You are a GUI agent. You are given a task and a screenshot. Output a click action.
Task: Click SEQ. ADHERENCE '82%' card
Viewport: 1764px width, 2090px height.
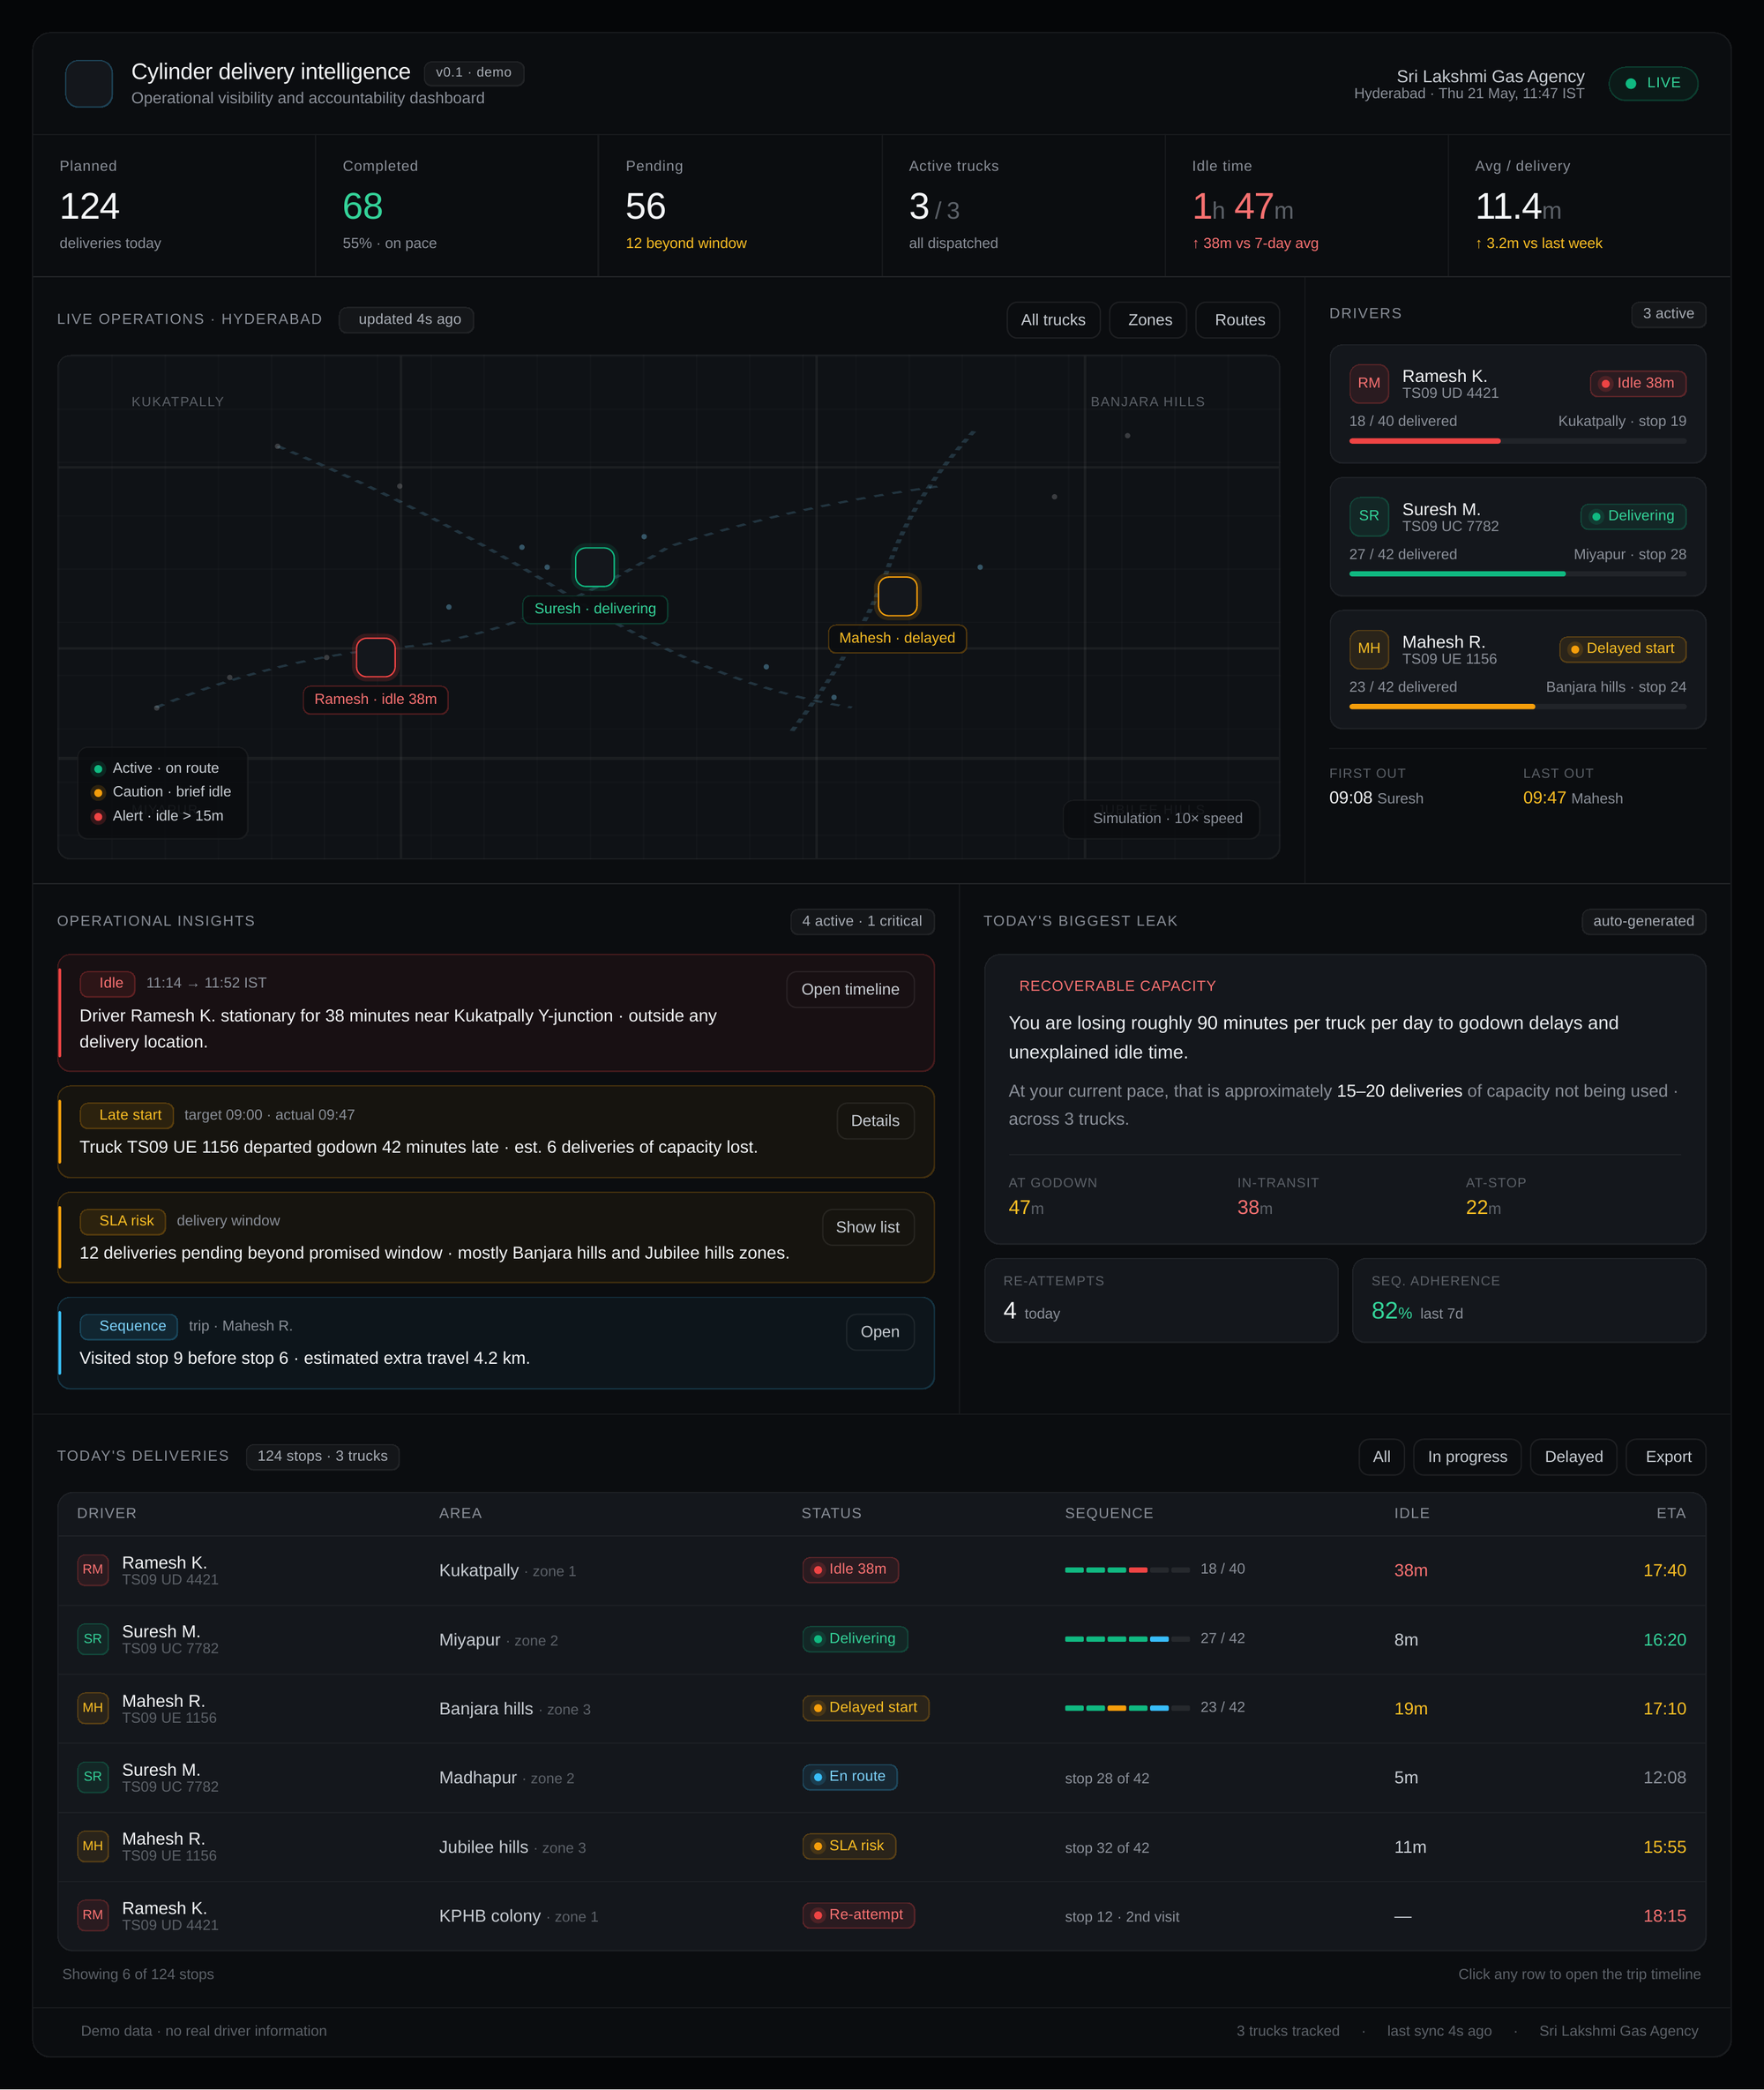(1529, 1301)
